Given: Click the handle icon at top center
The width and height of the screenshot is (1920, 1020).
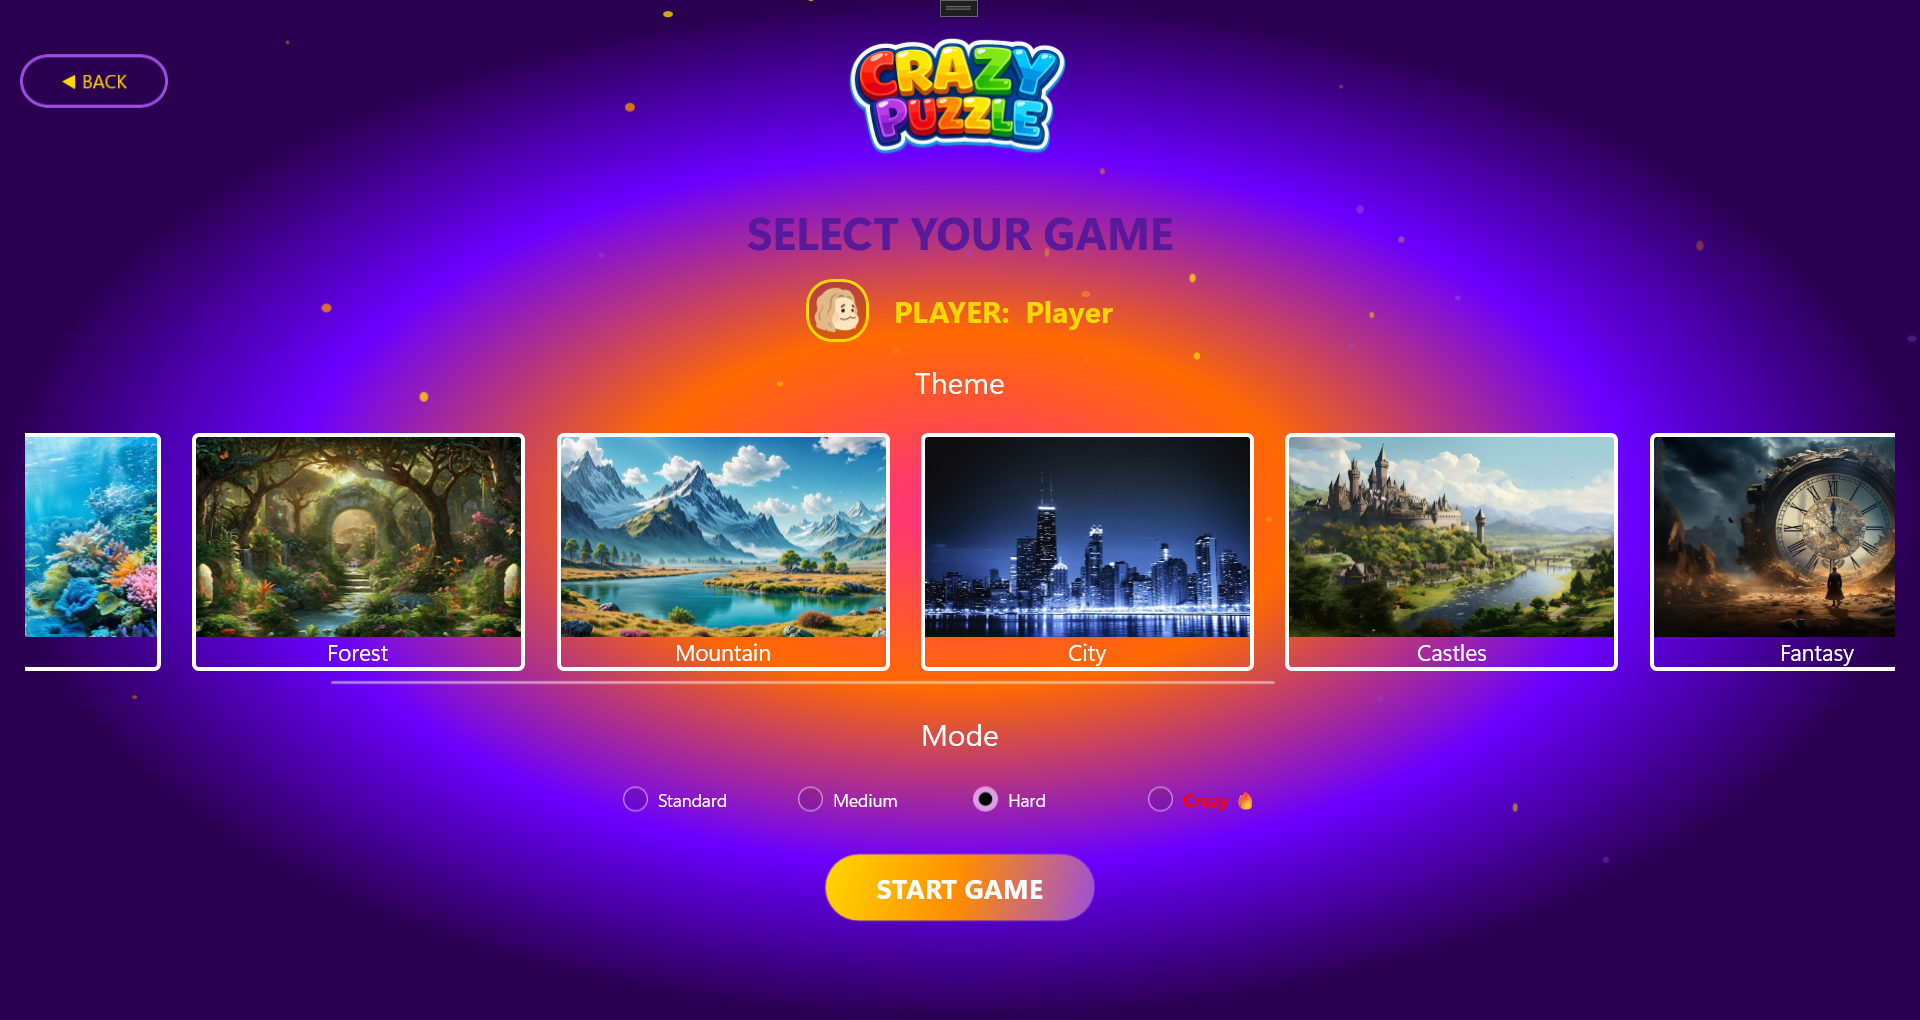Looking at the screenshot, I should pyautogui.click(x=958, y=9).
